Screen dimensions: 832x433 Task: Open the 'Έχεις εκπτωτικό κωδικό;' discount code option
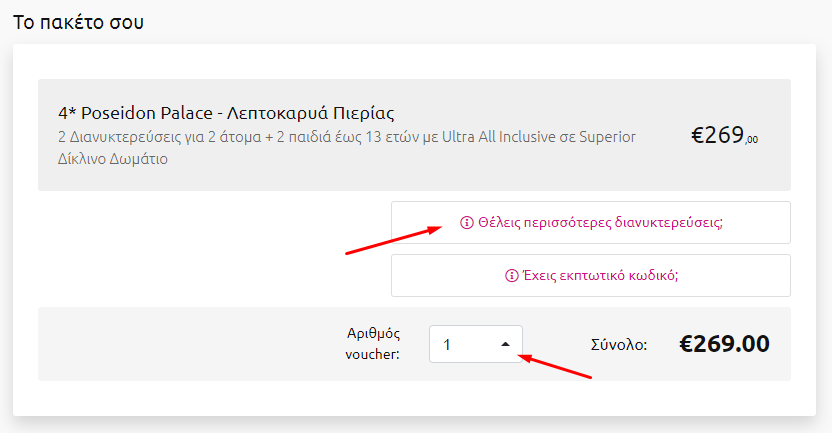point(591,275)
